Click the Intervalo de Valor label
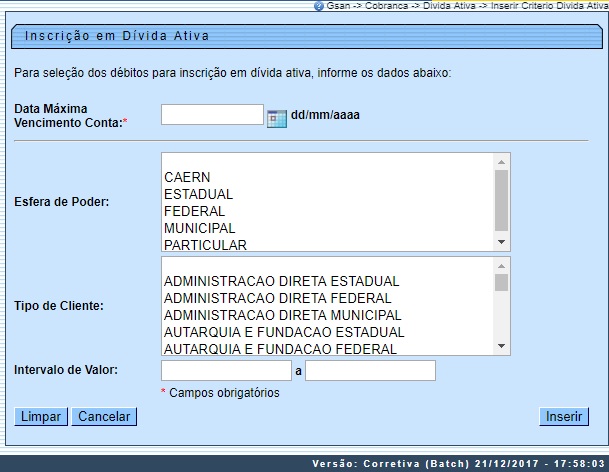609x472 pixels. [x=66, y=370]
